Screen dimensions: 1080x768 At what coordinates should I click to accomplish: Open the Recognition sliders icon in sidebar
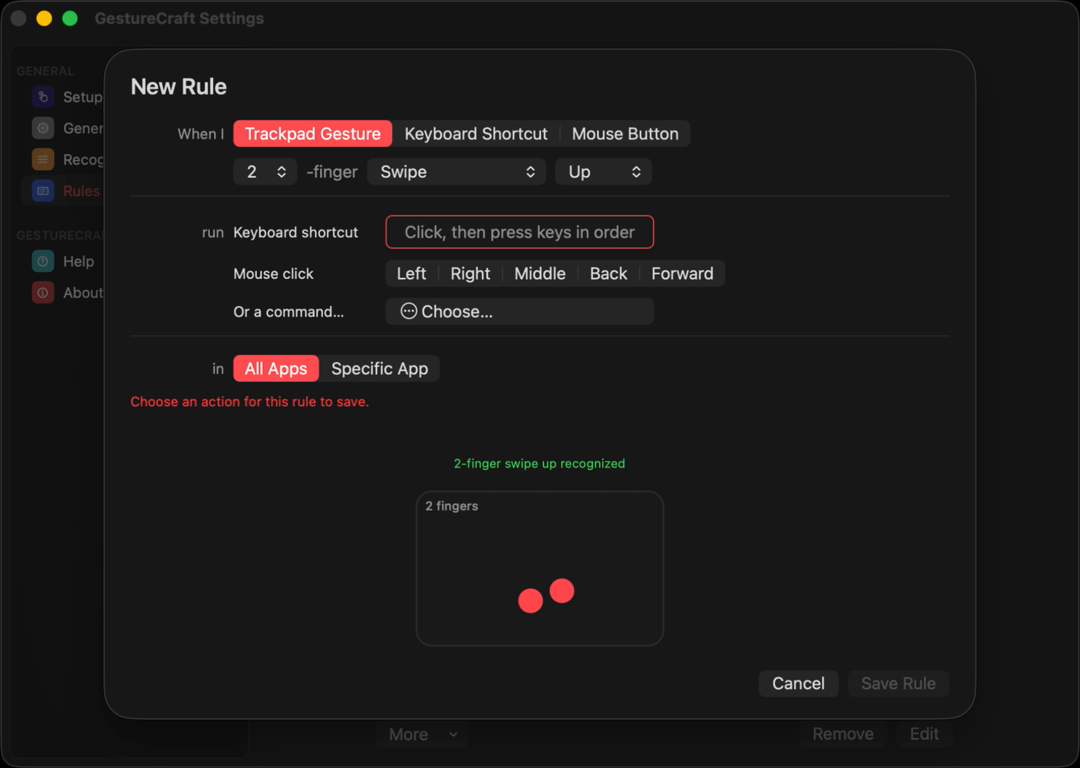(43, 160)
